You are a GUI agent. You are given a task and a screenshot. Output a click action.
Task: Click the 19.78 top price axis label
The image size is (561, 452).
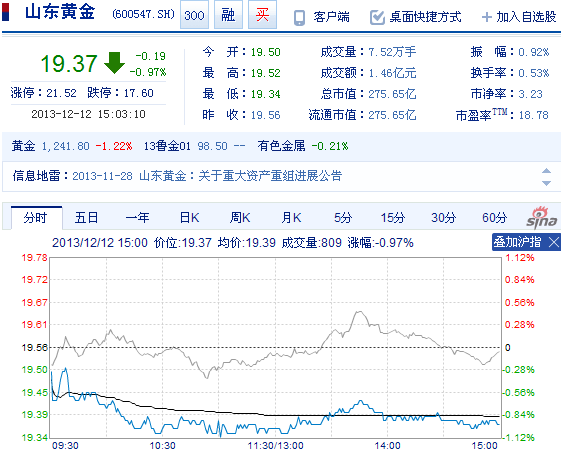click(34, 257)
